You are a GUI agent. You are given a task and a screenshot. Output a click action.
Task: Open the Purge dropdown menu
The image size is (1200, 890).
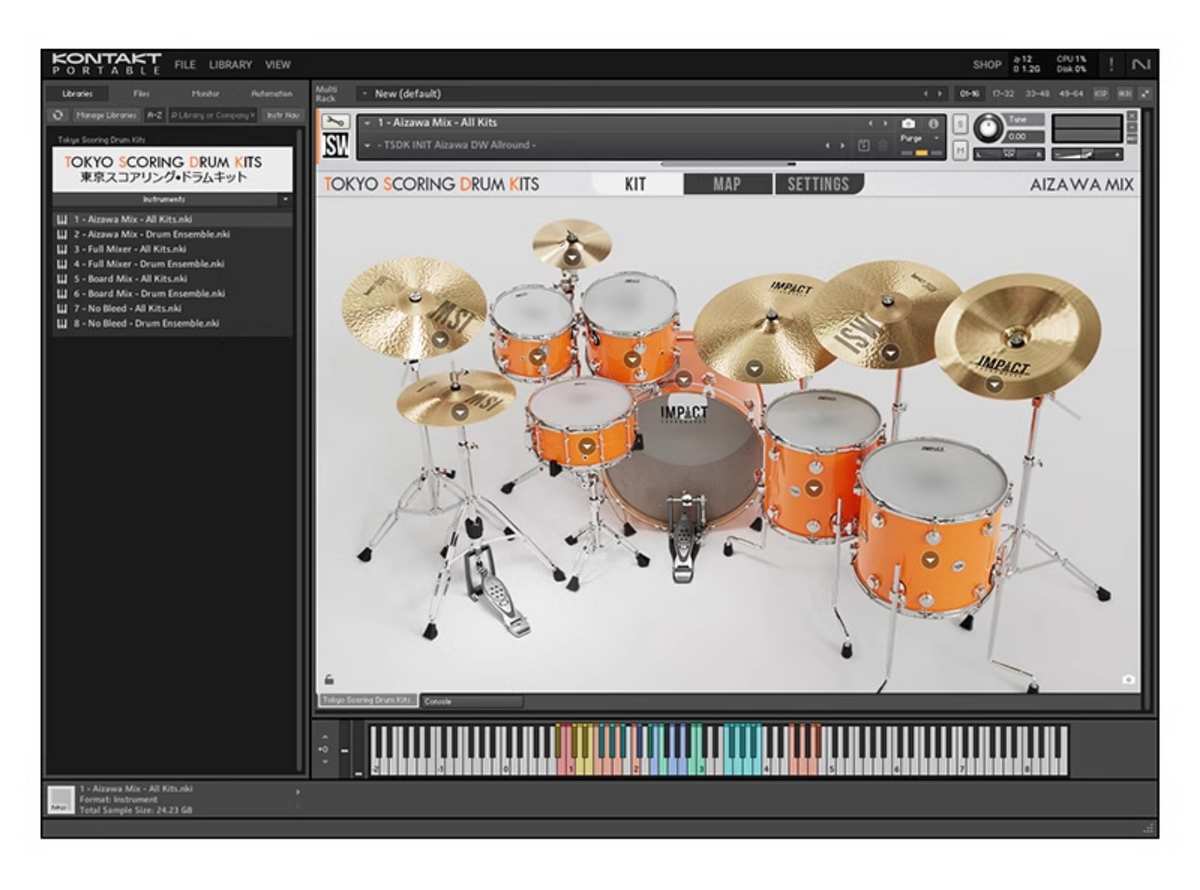point(921,138)
